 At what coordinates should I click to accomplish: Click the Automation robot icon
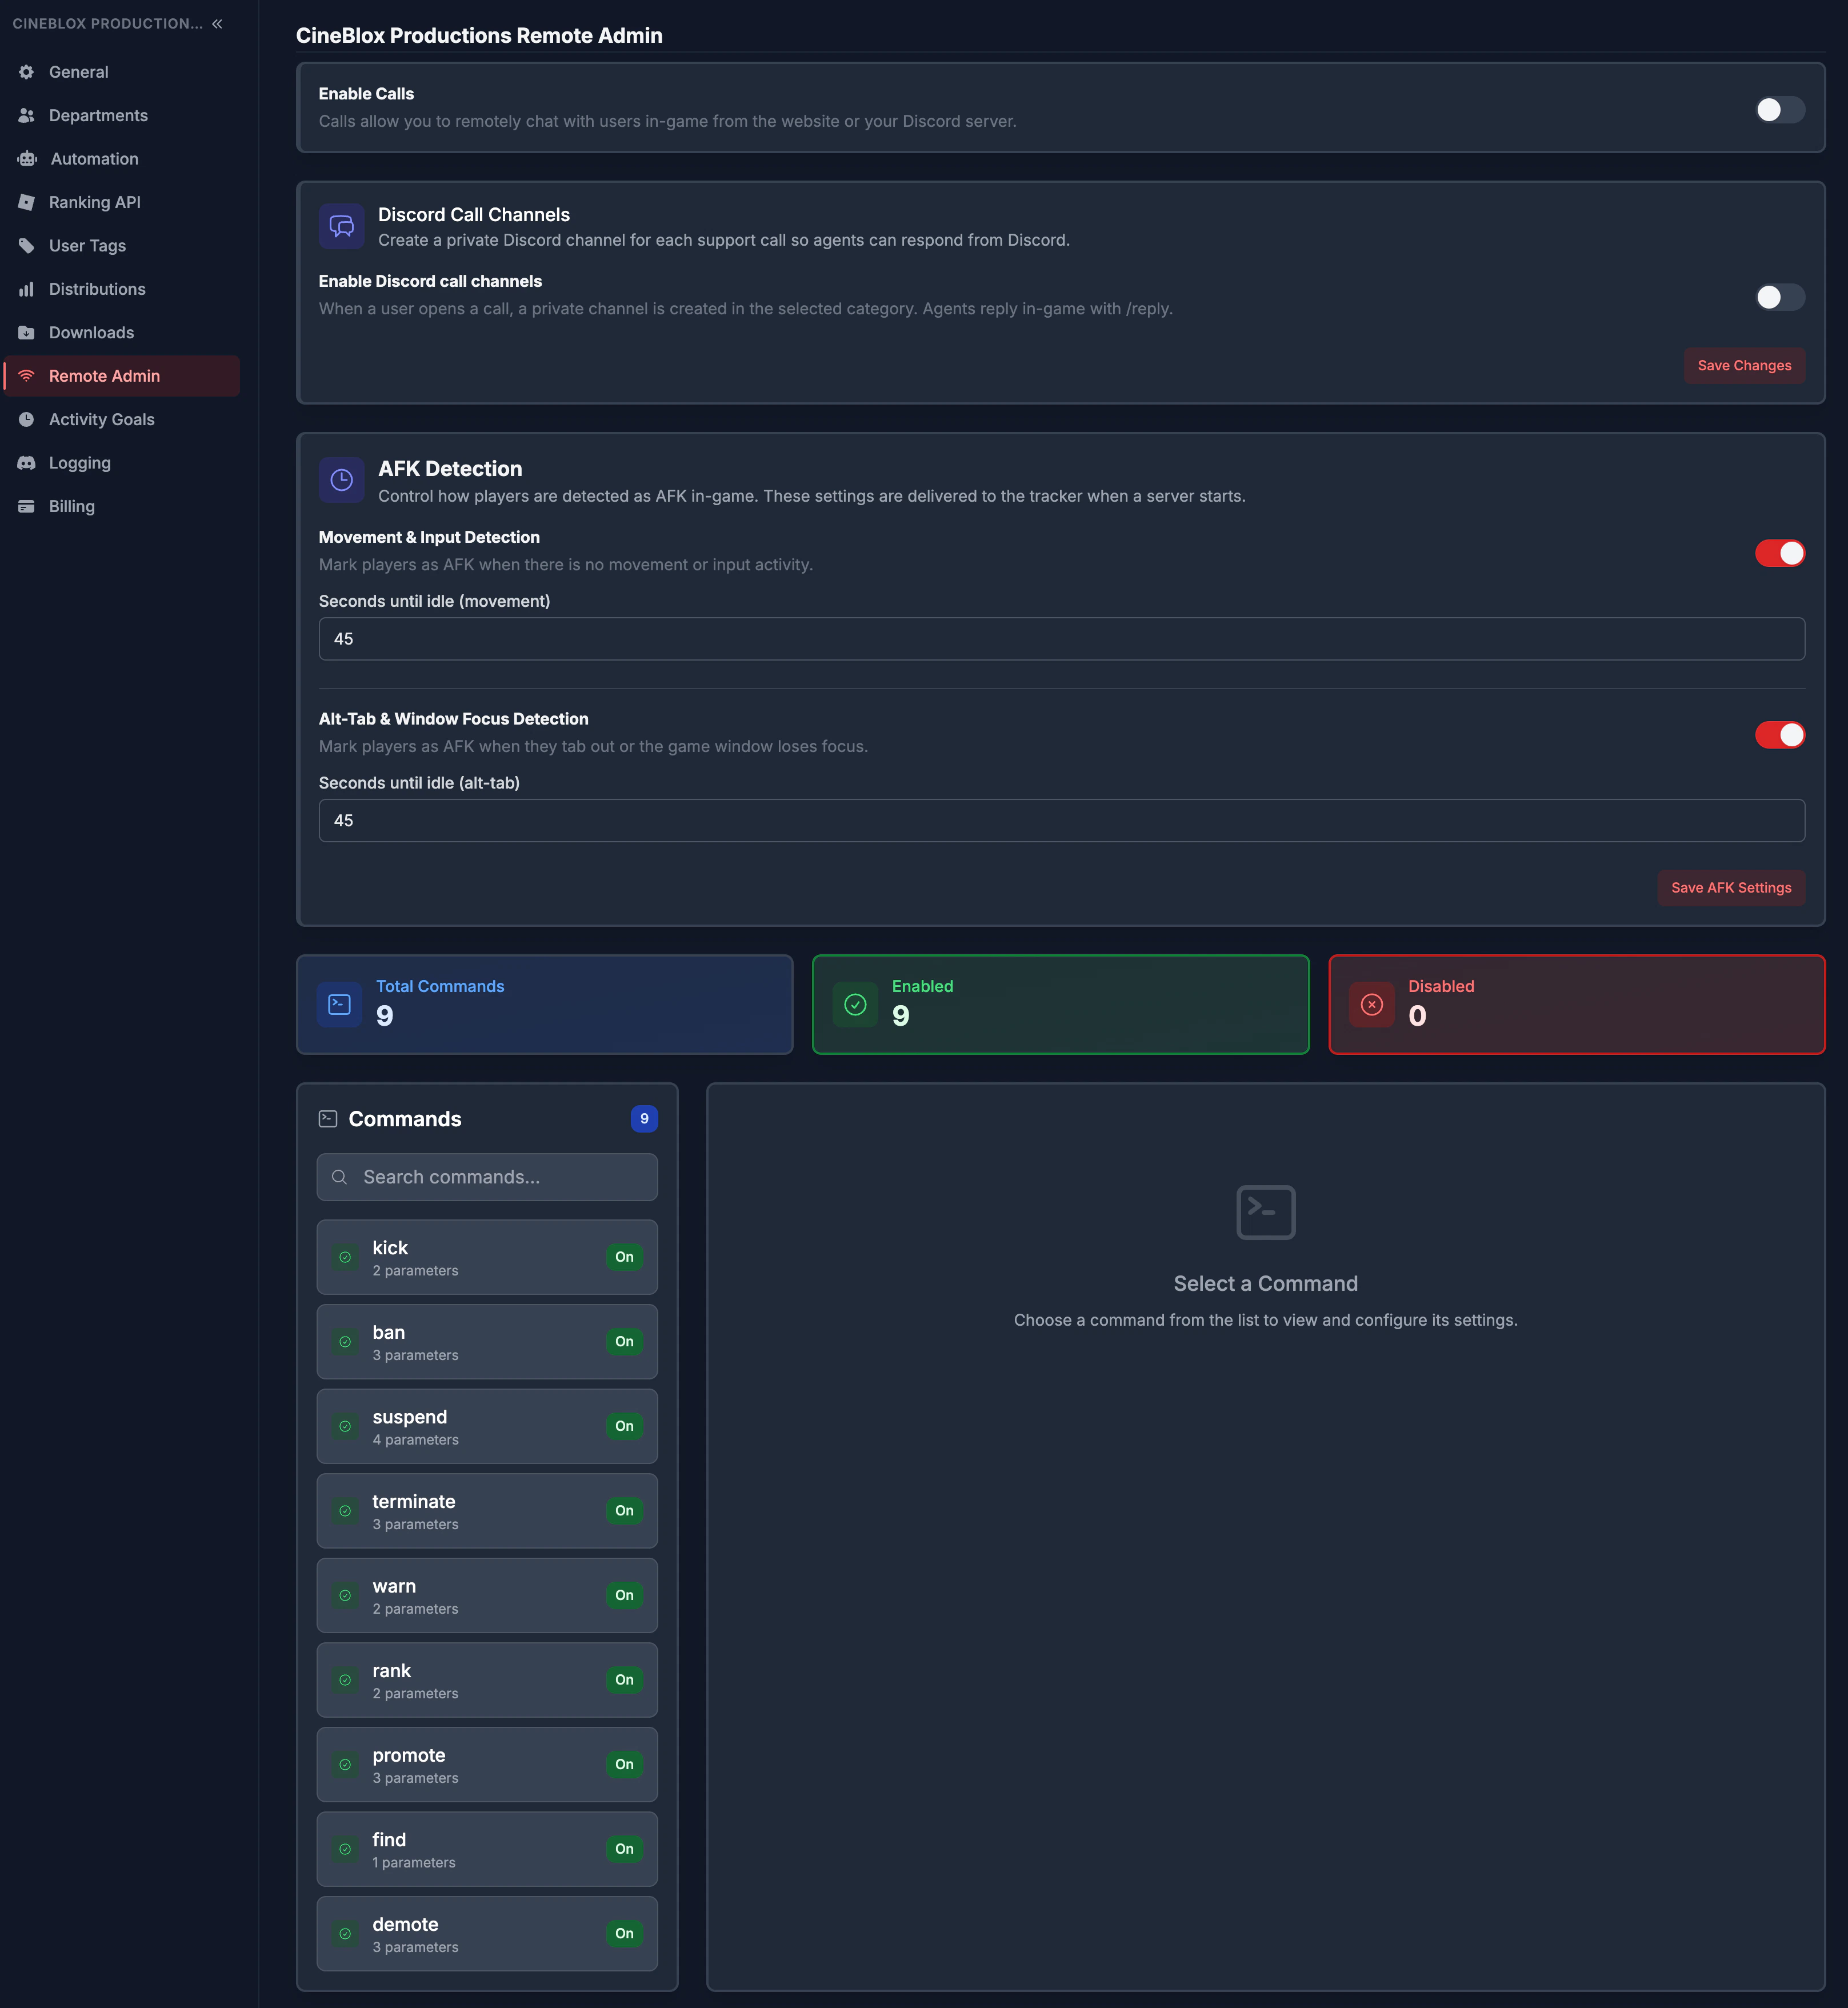(27, 159)
